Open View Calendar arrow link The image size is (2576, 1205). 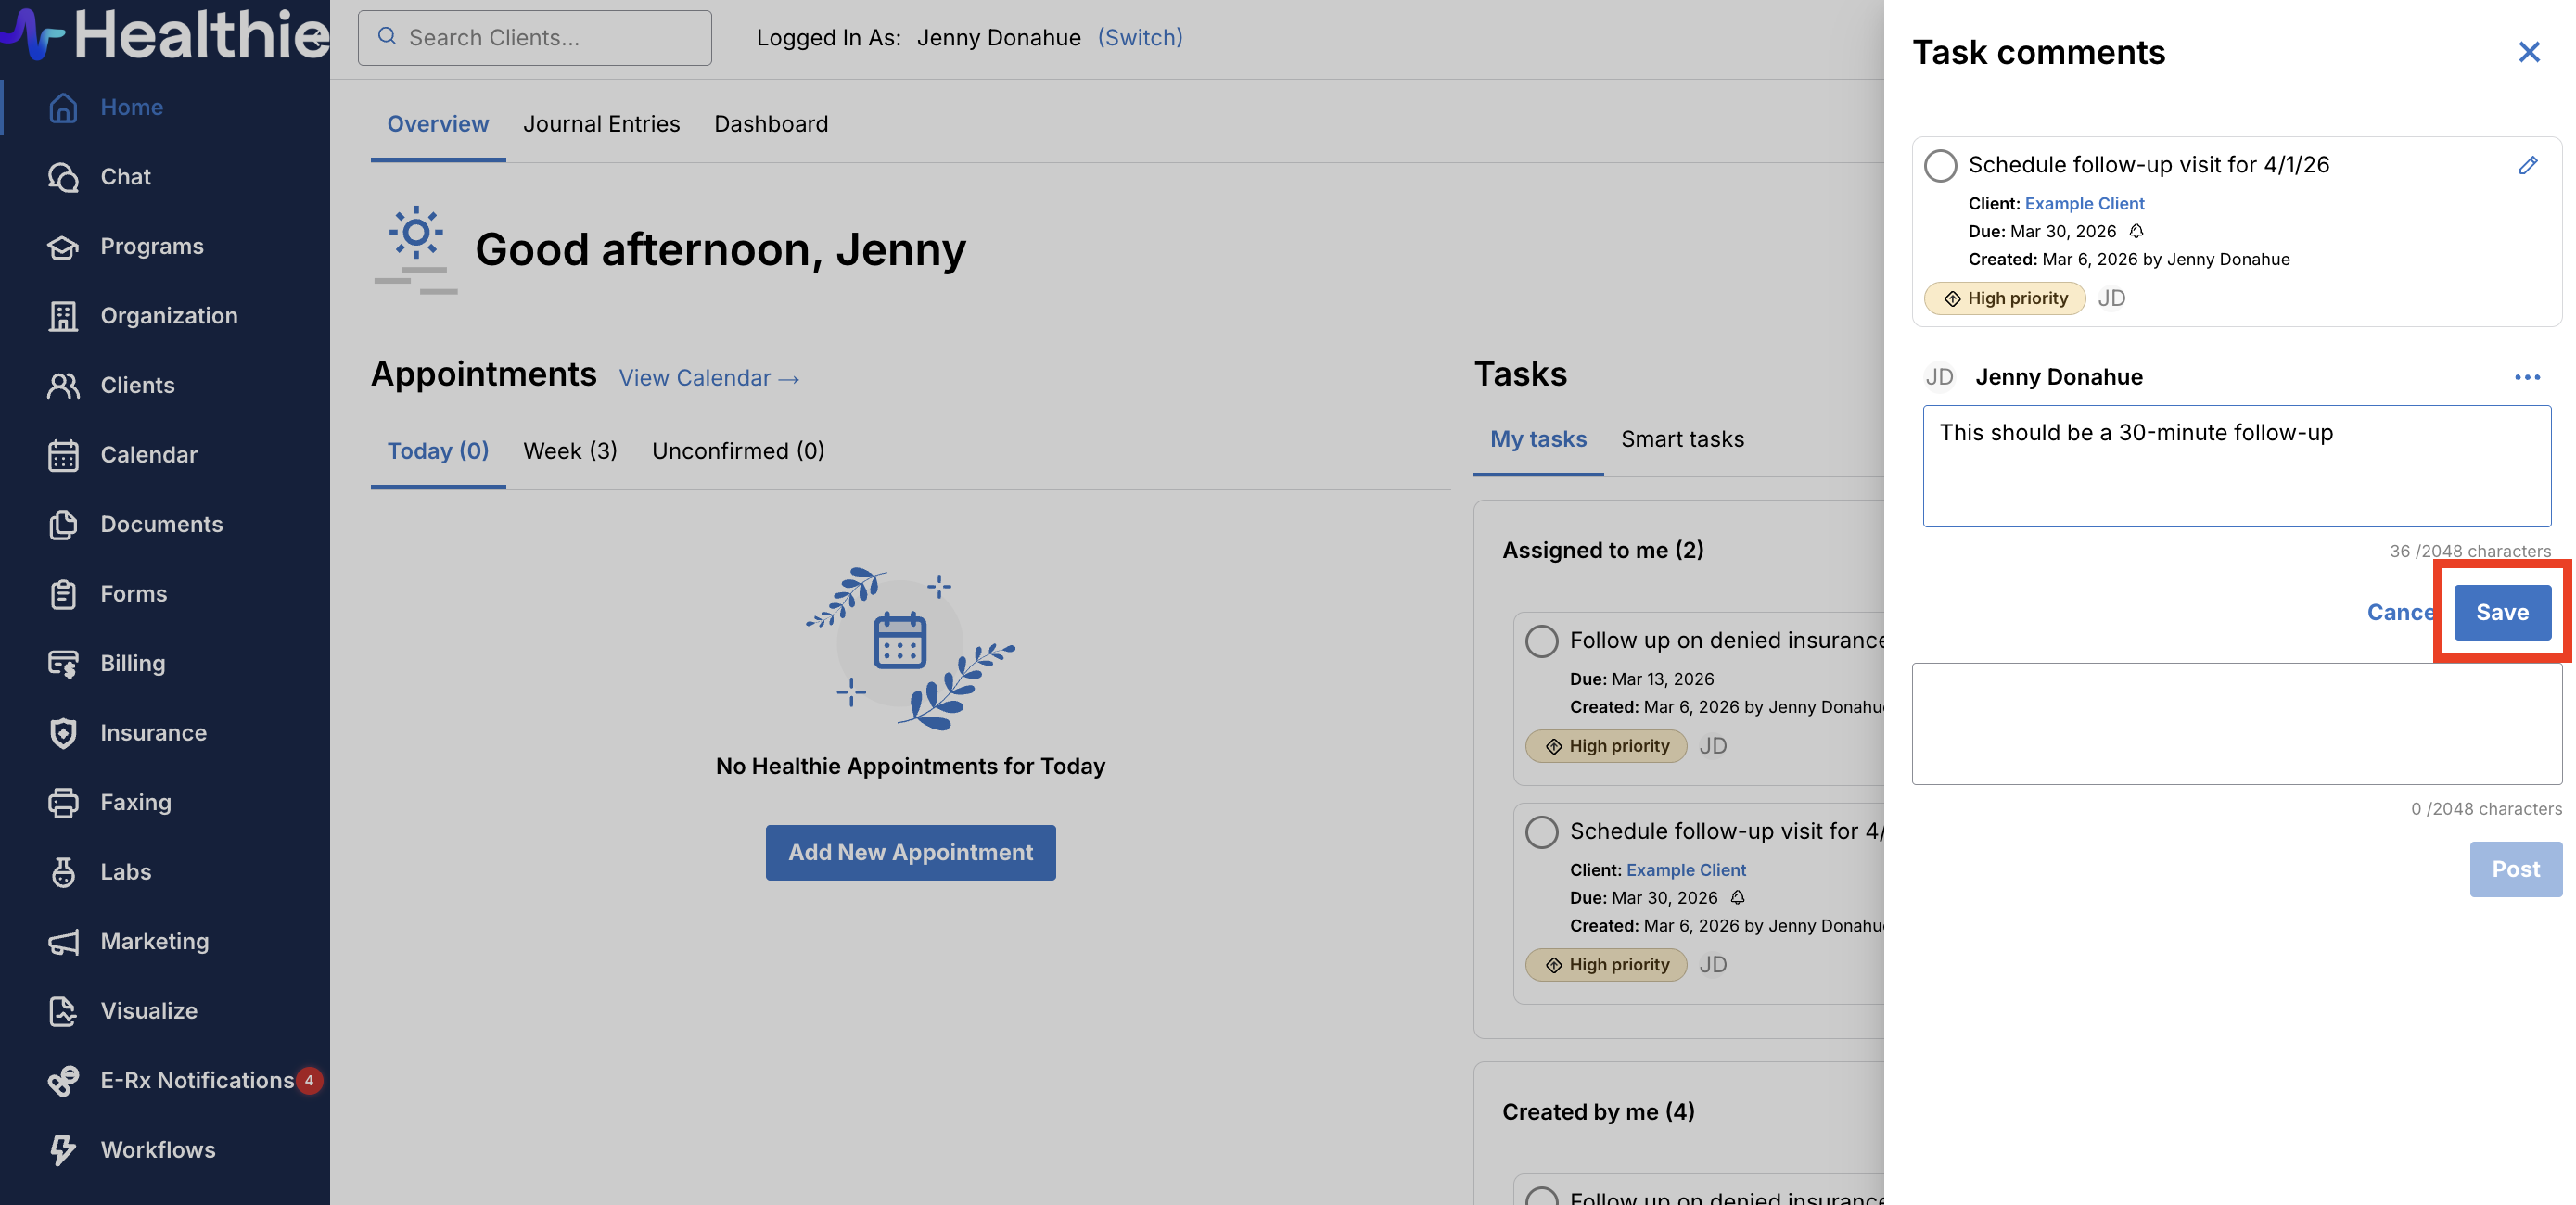[x=708, y=378]
